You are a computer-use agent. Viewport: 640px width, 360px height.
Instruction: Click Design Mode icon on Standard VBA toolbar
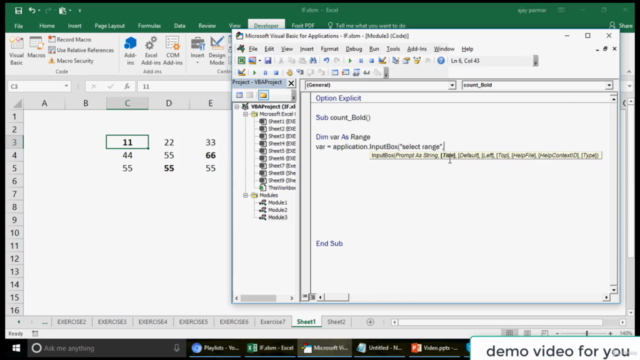[382, 61]
